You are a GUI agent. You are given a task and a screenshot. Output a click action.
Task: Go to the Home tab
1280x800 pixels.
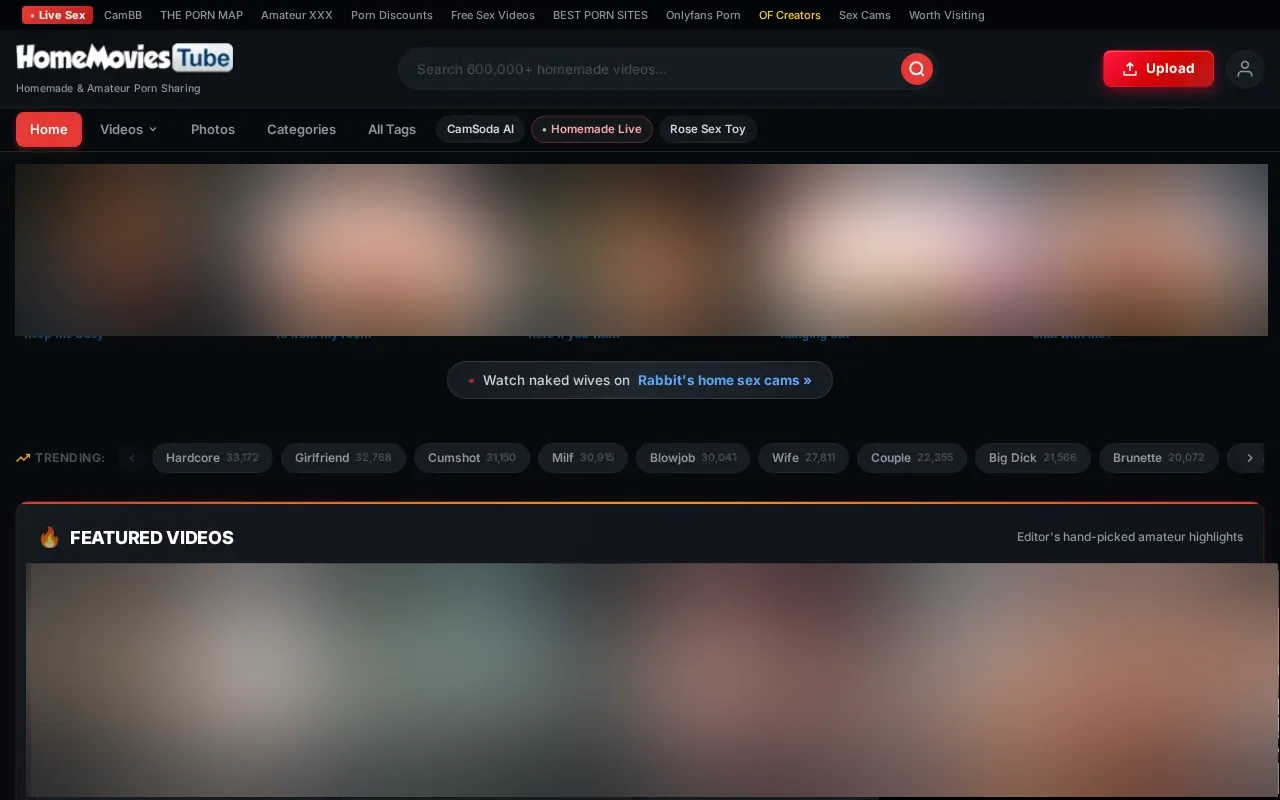point(49,129)
